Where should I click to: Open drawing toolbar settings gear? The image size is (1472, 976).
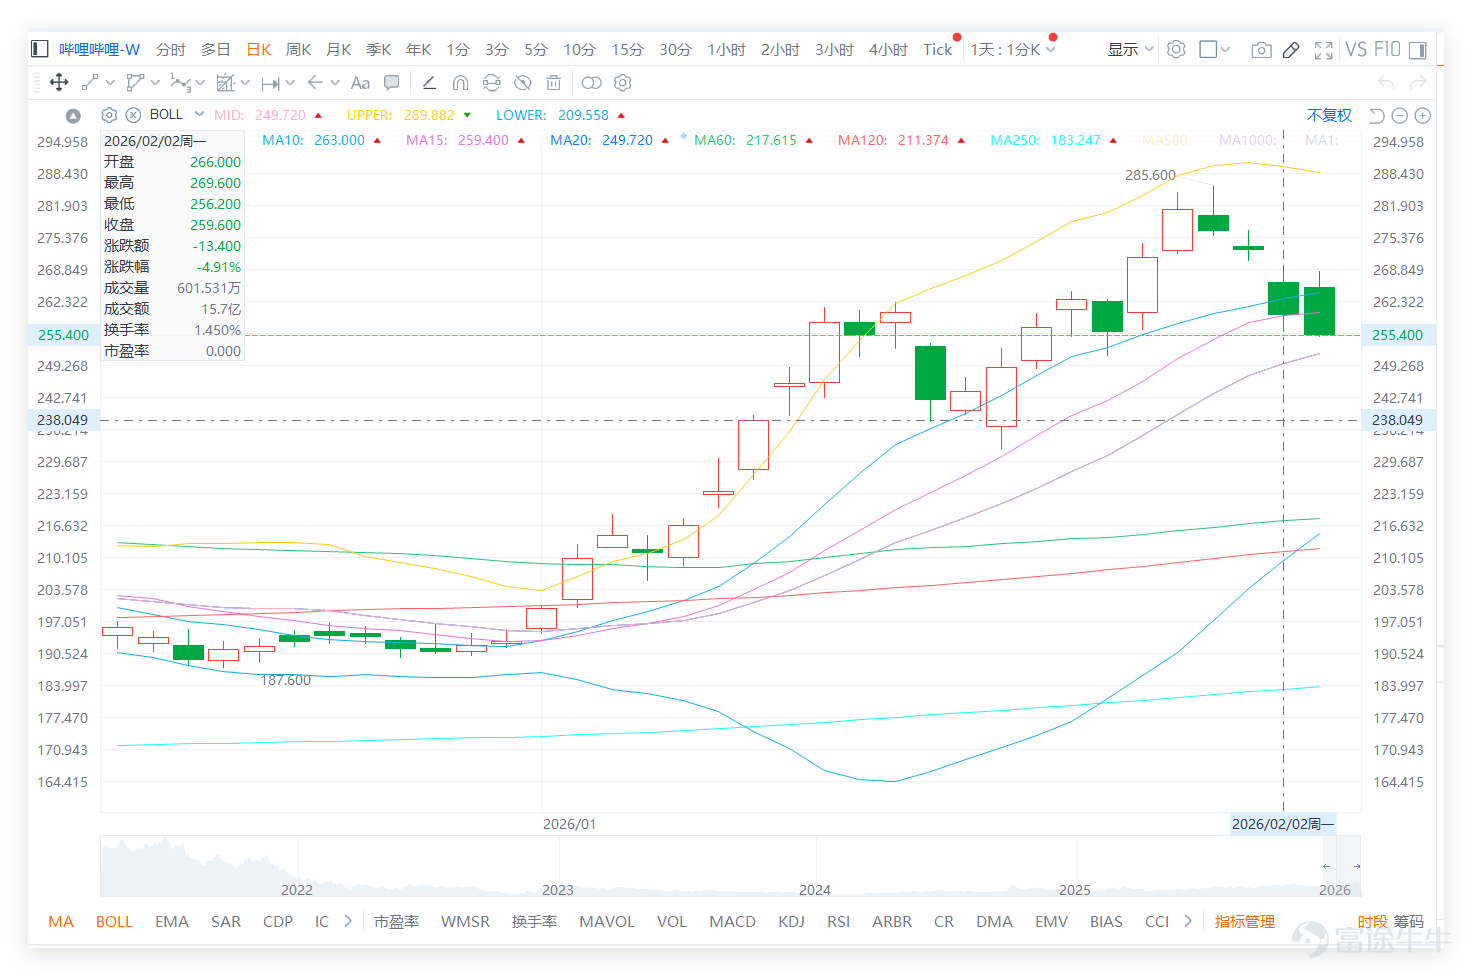pos(623,83)
